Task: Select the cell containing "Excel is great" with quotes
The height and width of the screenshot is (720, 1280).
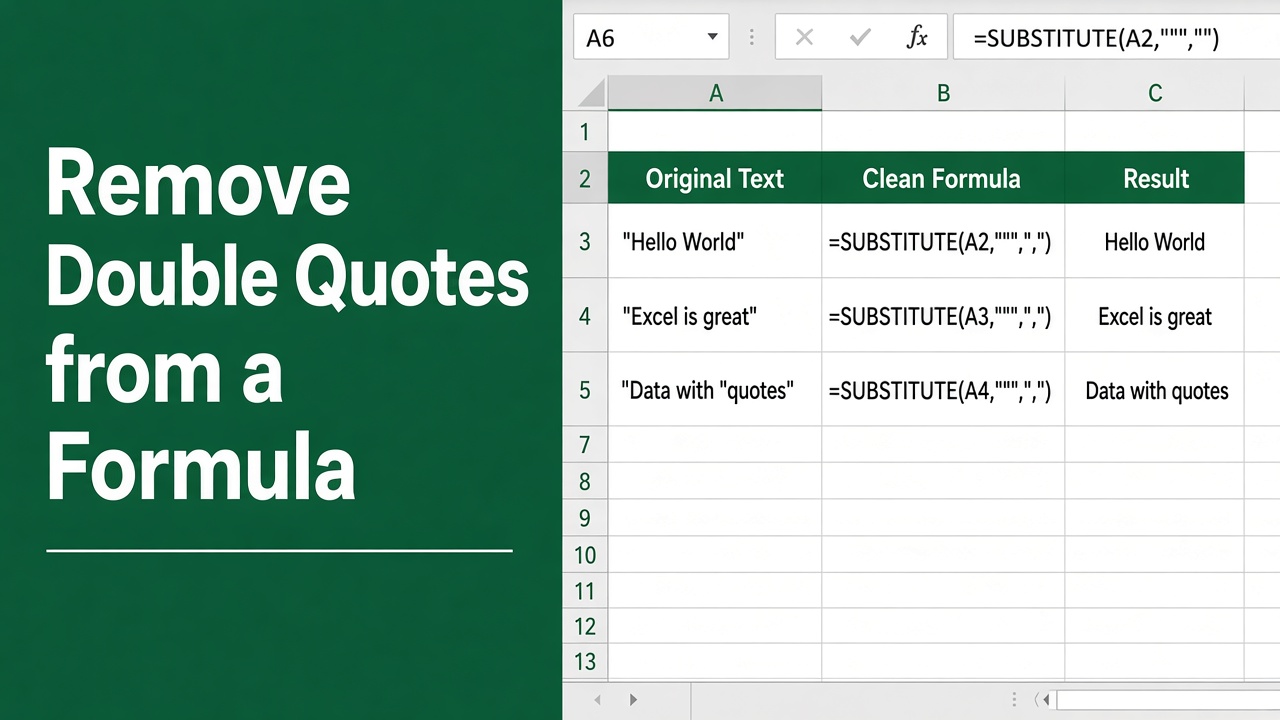Action: [715, 316]
